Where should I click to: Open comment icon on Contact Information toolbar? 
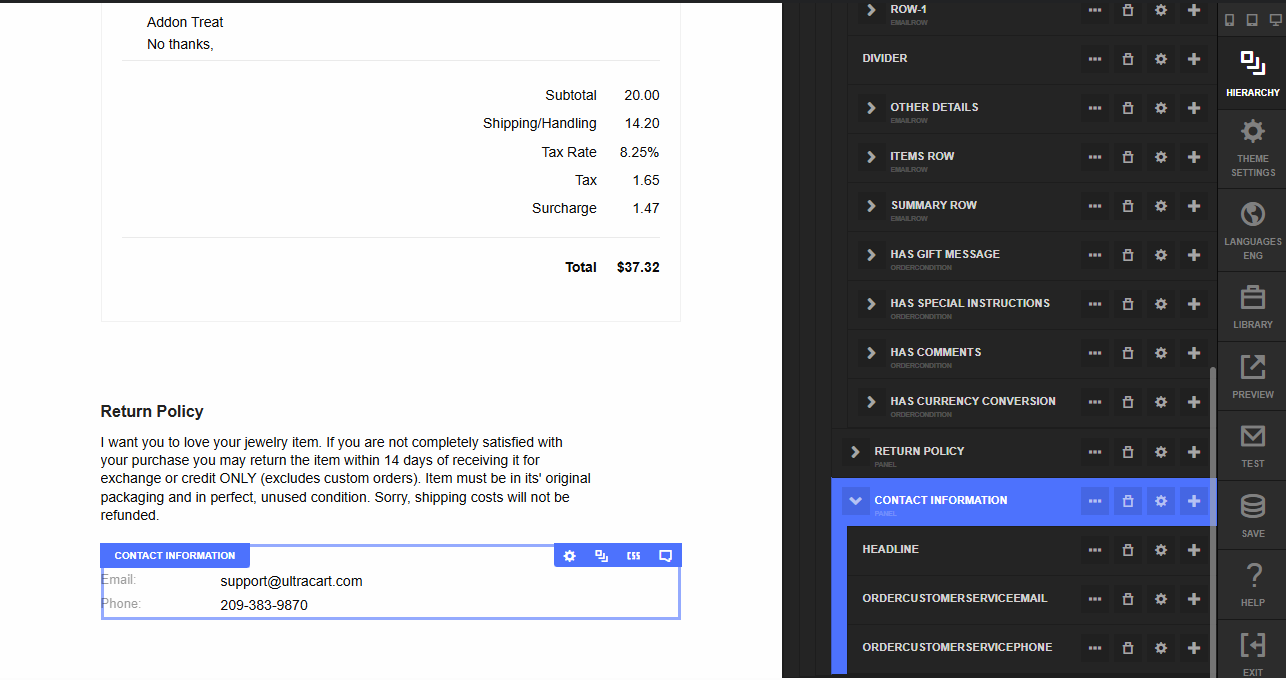pos(665,556)
